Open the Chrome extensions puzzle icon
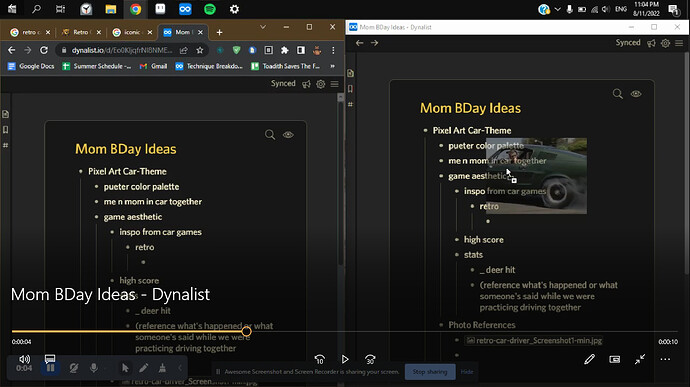Screen dimensions: 690x387 point(285,50)
